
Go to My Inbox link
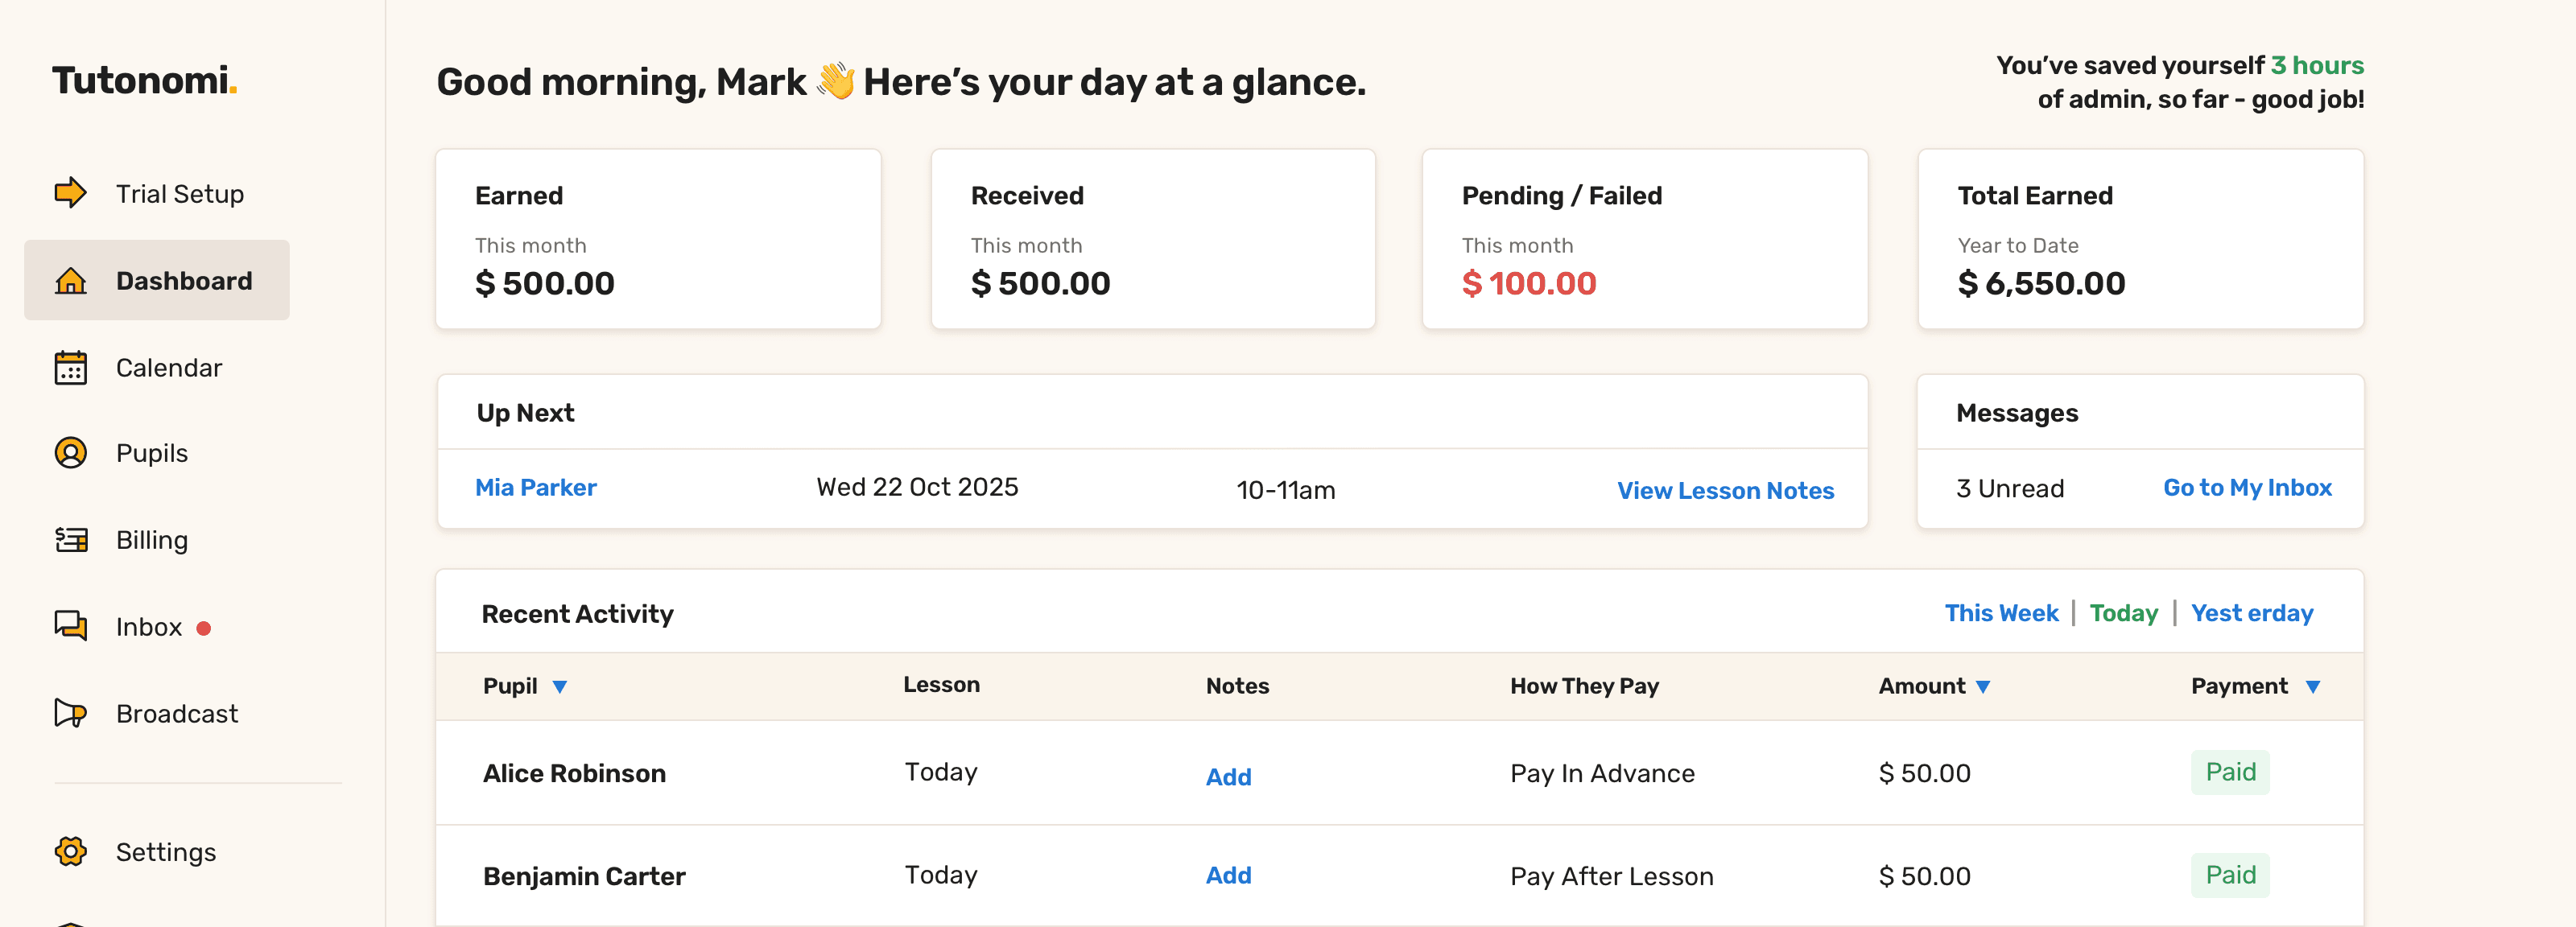2247,488
